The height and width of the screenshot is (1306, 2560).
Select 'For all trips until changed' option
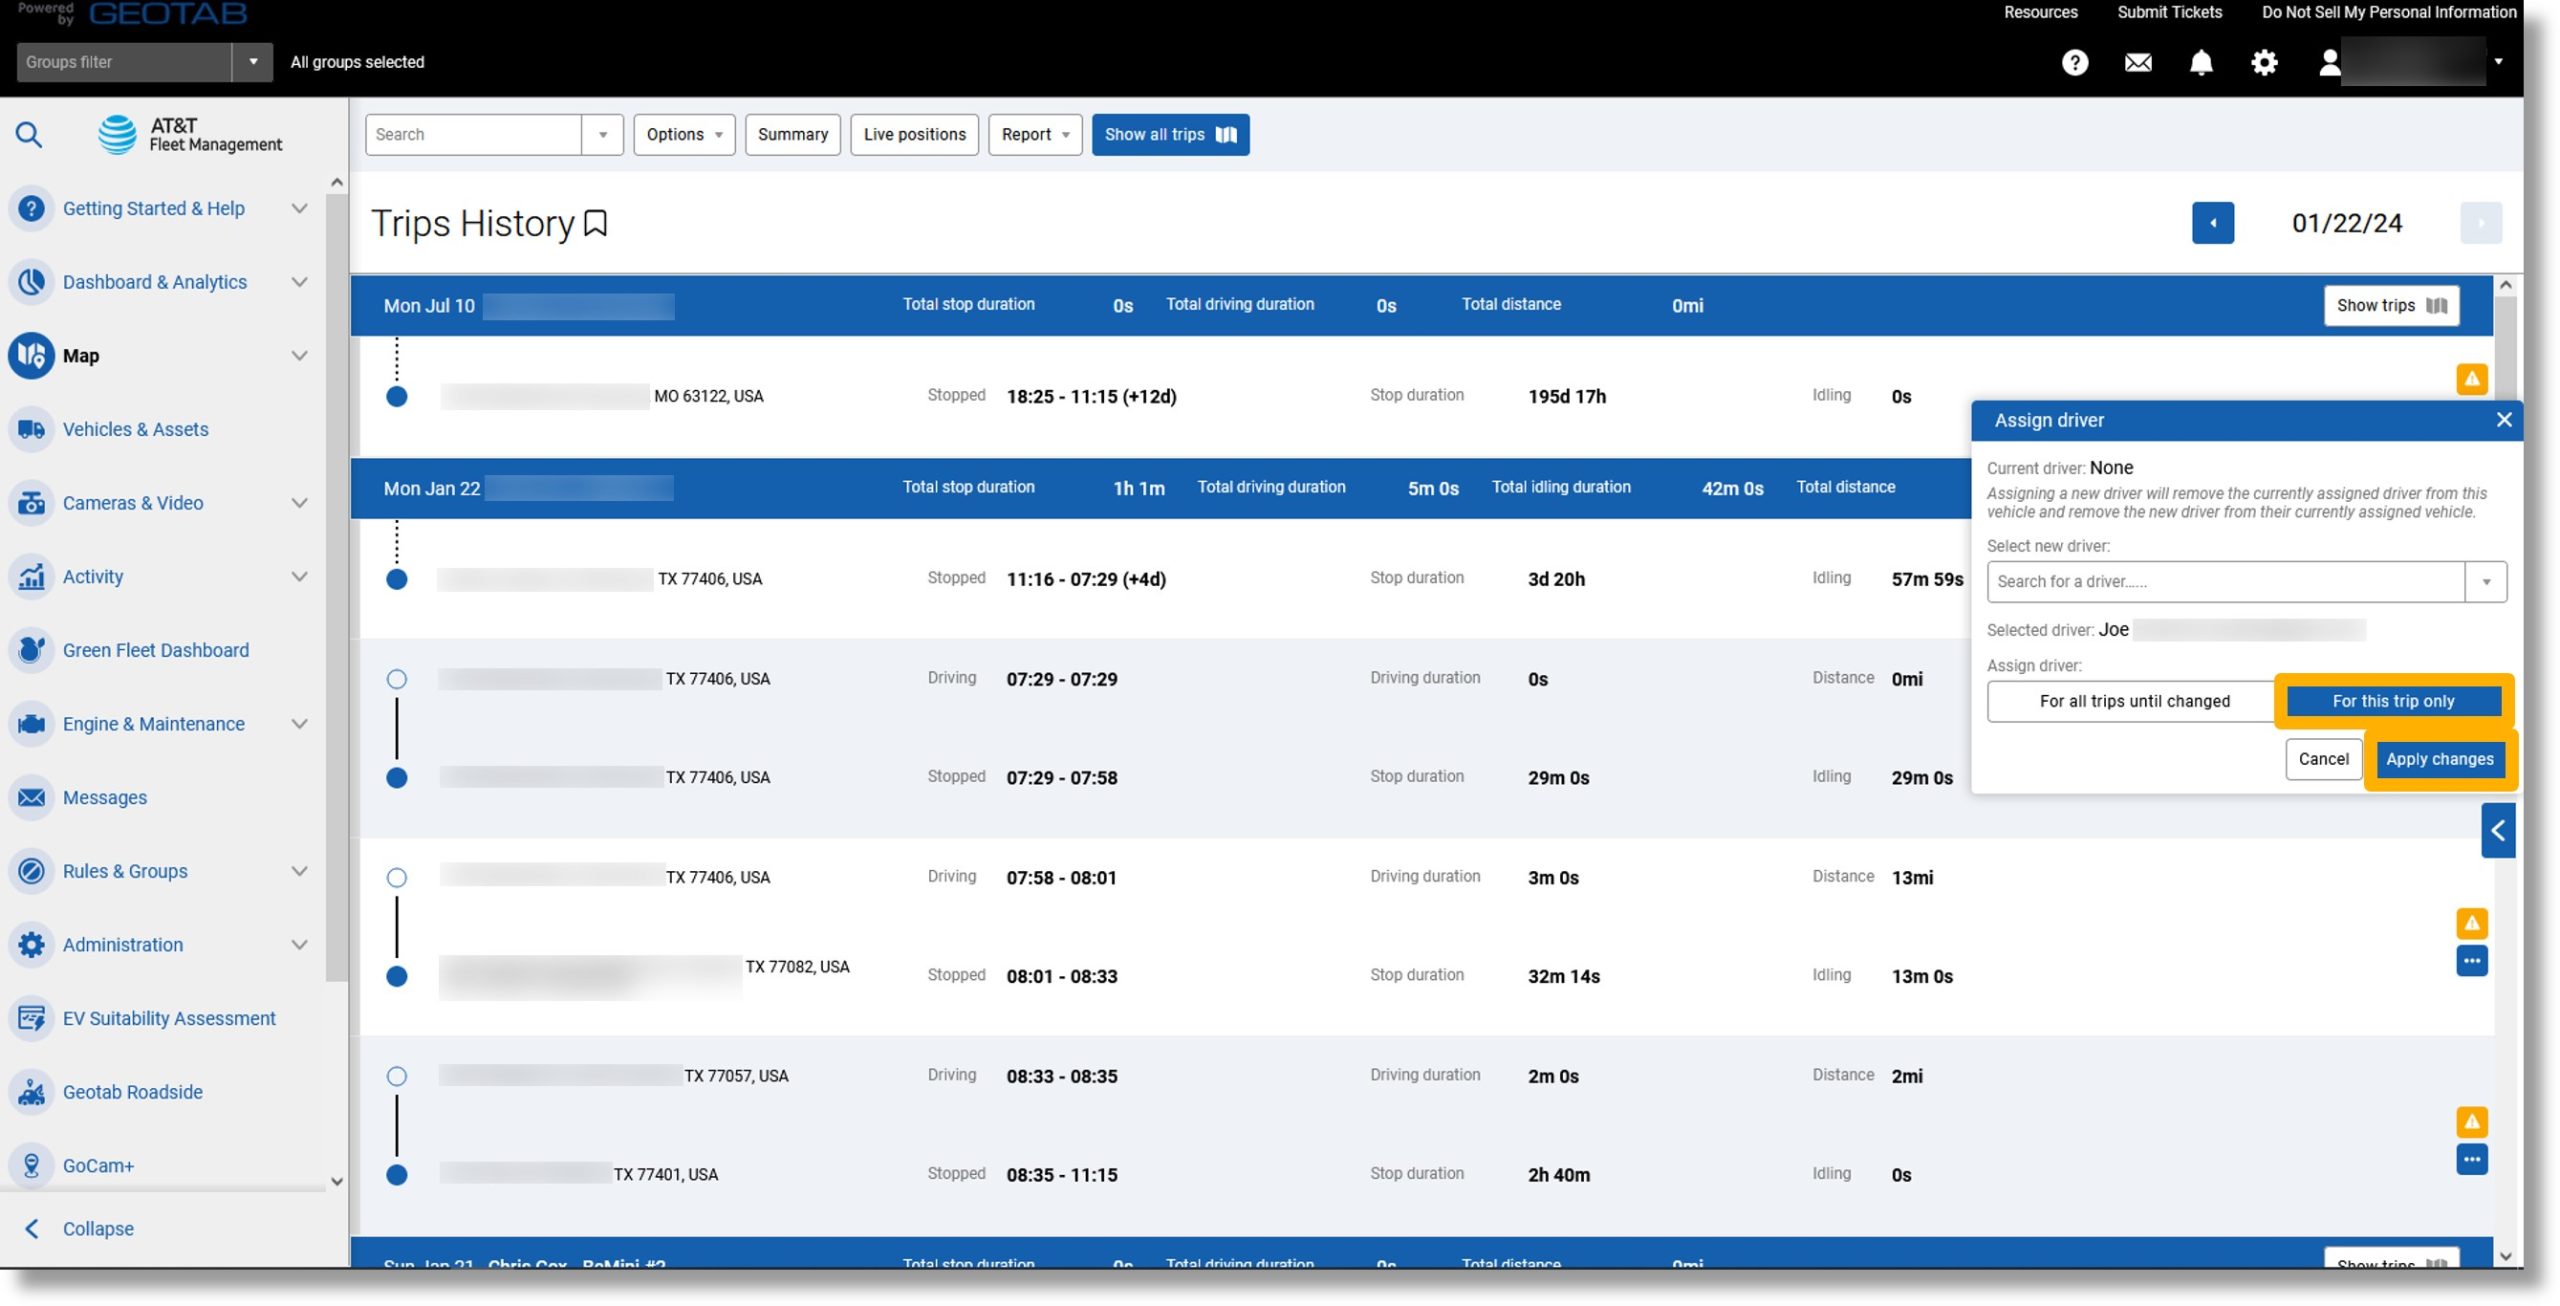[x=2135, y=701]
